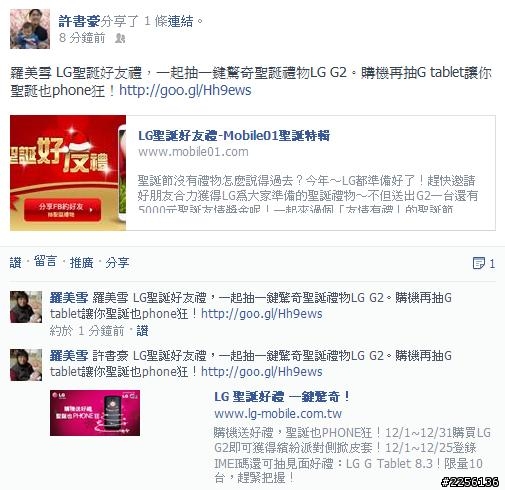Open LG聖誕好友禮-Mobile01聖誕特輯 title link

(x=234, y=136)
